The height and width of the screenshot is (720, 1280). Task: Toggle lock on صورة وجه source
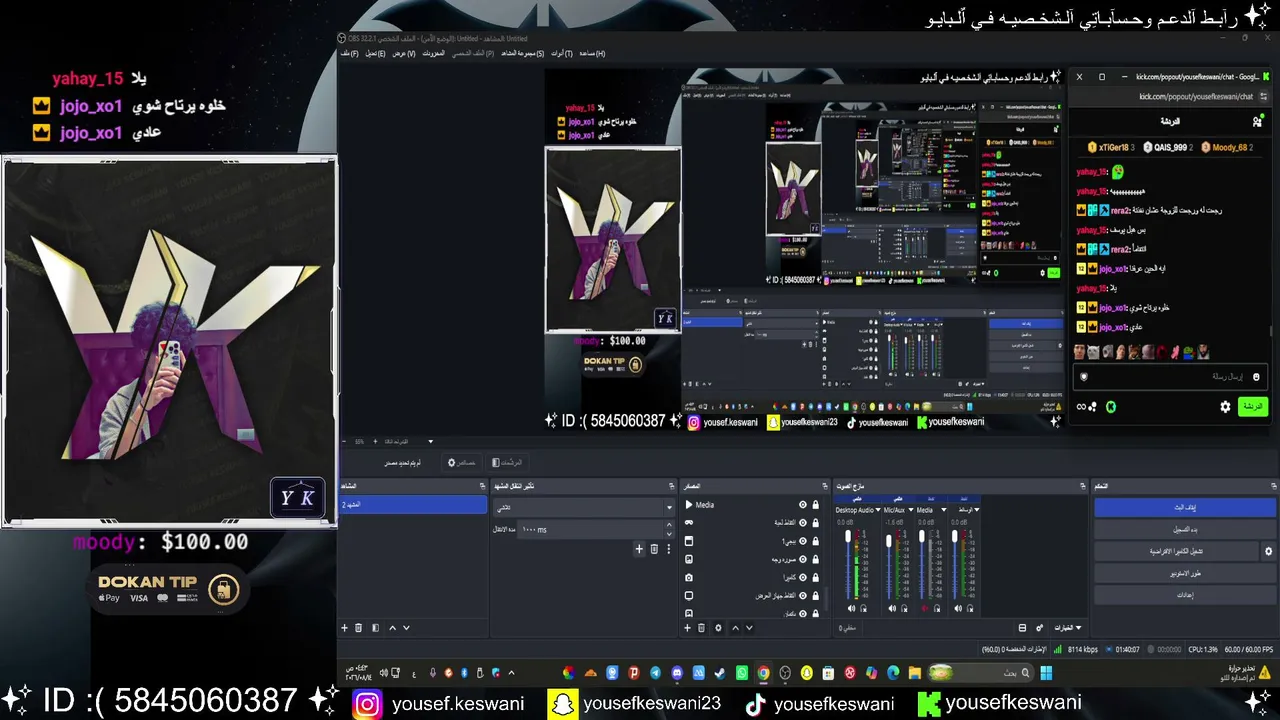point(815,559)
